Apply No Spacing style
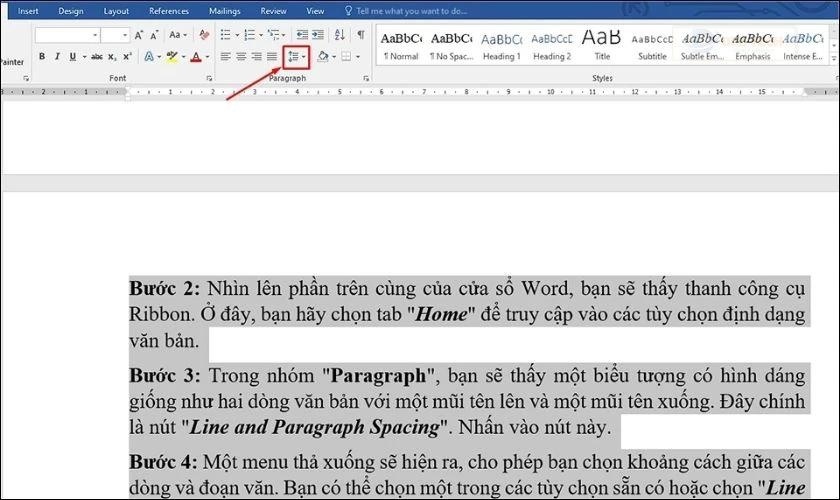 (451, 46)
